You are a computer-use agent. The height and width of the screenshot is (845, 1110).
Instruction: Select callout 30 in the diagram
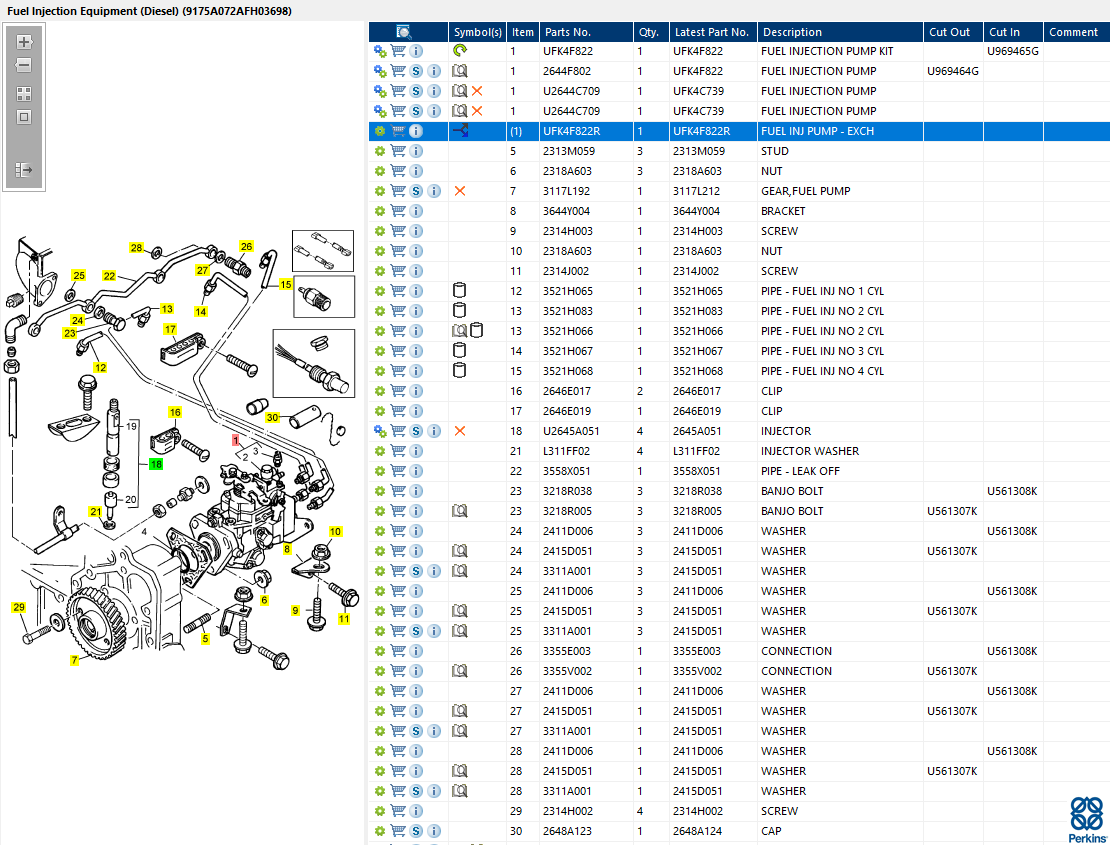[273, 418]
